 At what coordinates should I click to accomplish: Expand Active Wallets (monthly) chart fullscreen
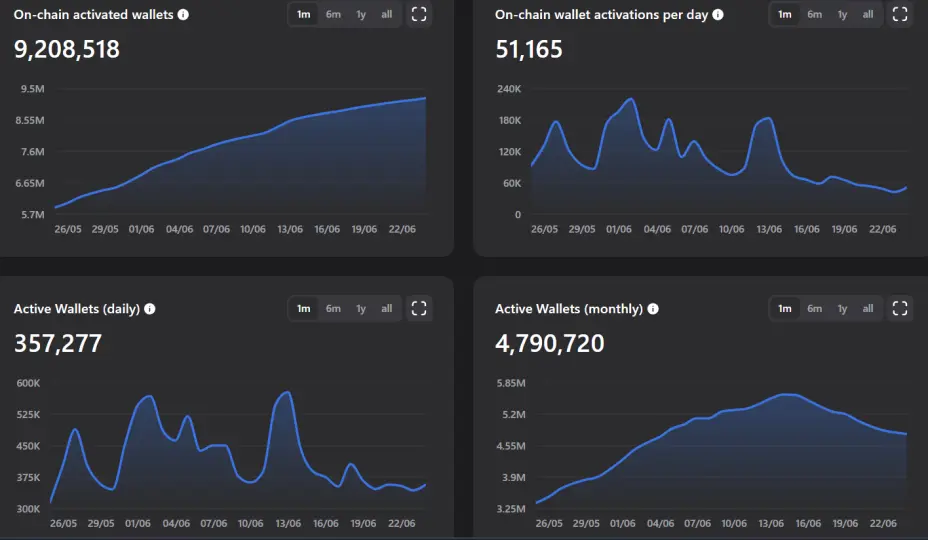tap(900, 308)
